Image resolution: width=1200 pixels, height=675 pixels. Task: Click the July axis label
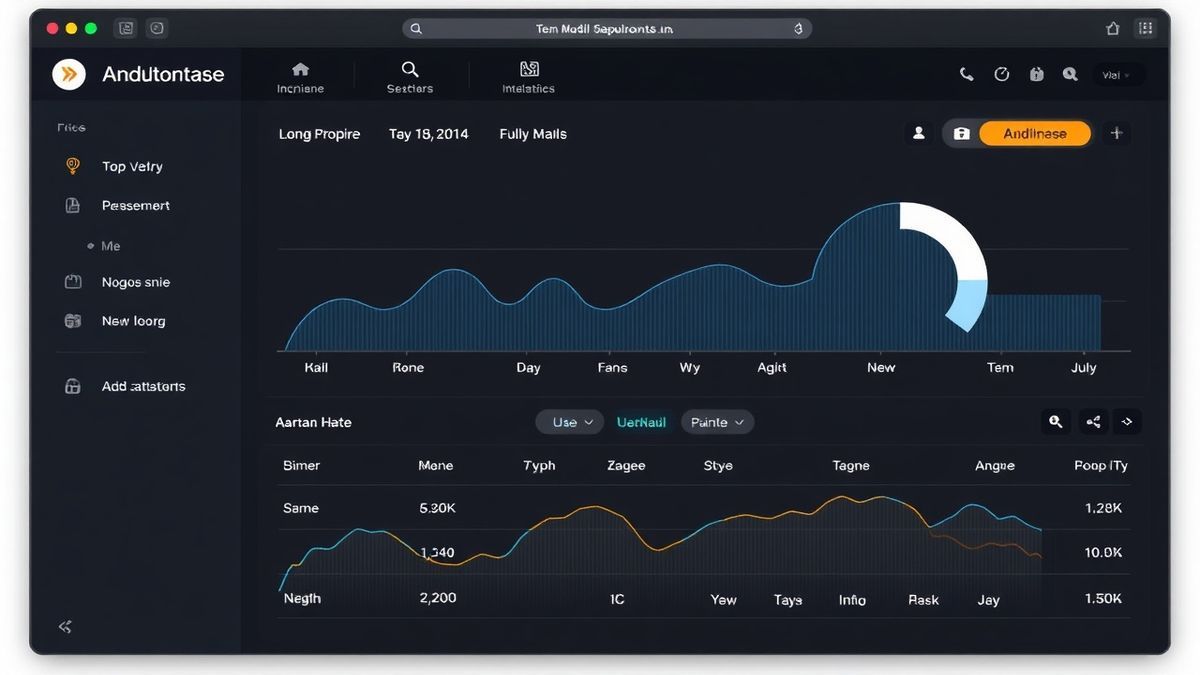point(1084,368)
